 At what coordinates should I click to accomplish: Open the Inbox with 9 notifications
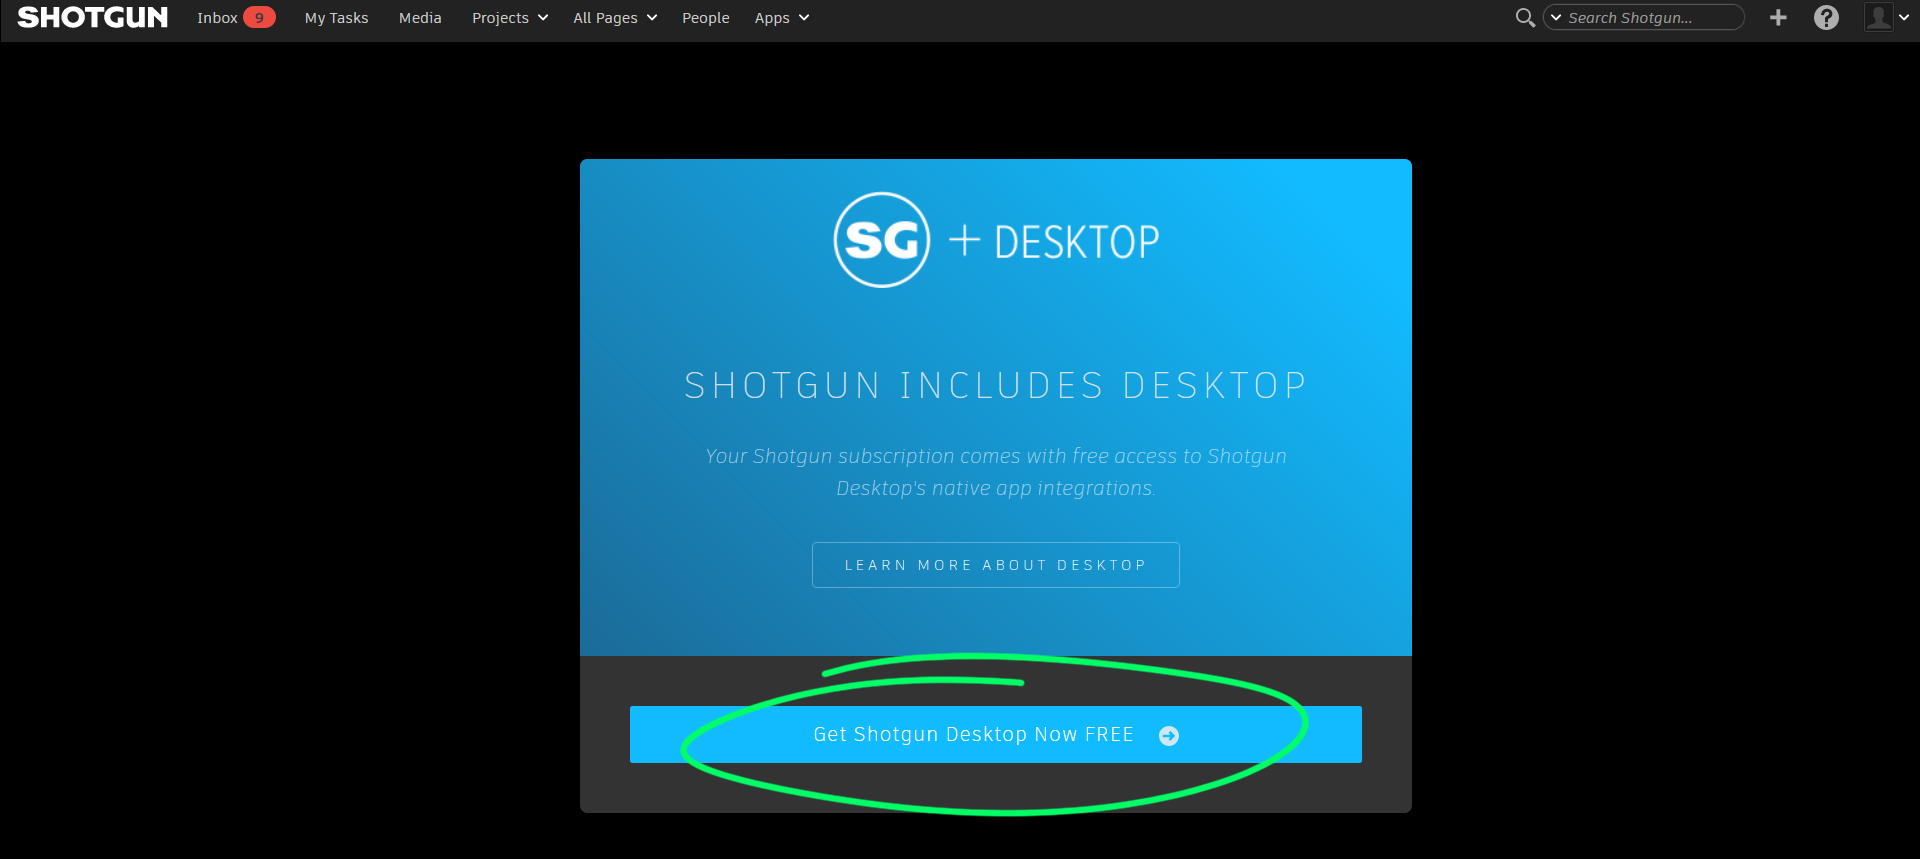(x=236, y=18)
